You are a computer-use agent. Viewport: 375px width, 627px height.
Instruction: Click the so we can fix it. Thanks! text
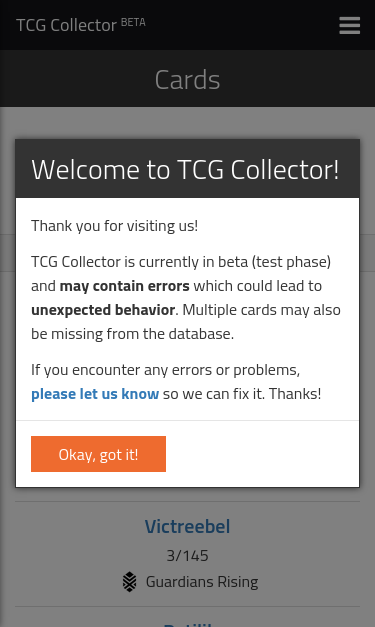pyautogui.click(x=242, y=394)
